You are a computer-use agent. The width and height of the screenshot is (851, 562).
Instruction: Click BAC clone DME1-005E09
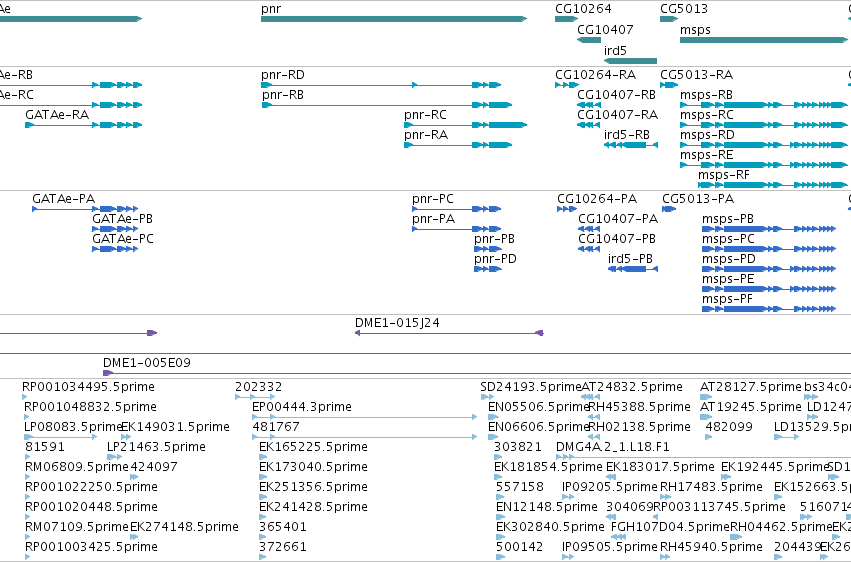pos(477,373)
